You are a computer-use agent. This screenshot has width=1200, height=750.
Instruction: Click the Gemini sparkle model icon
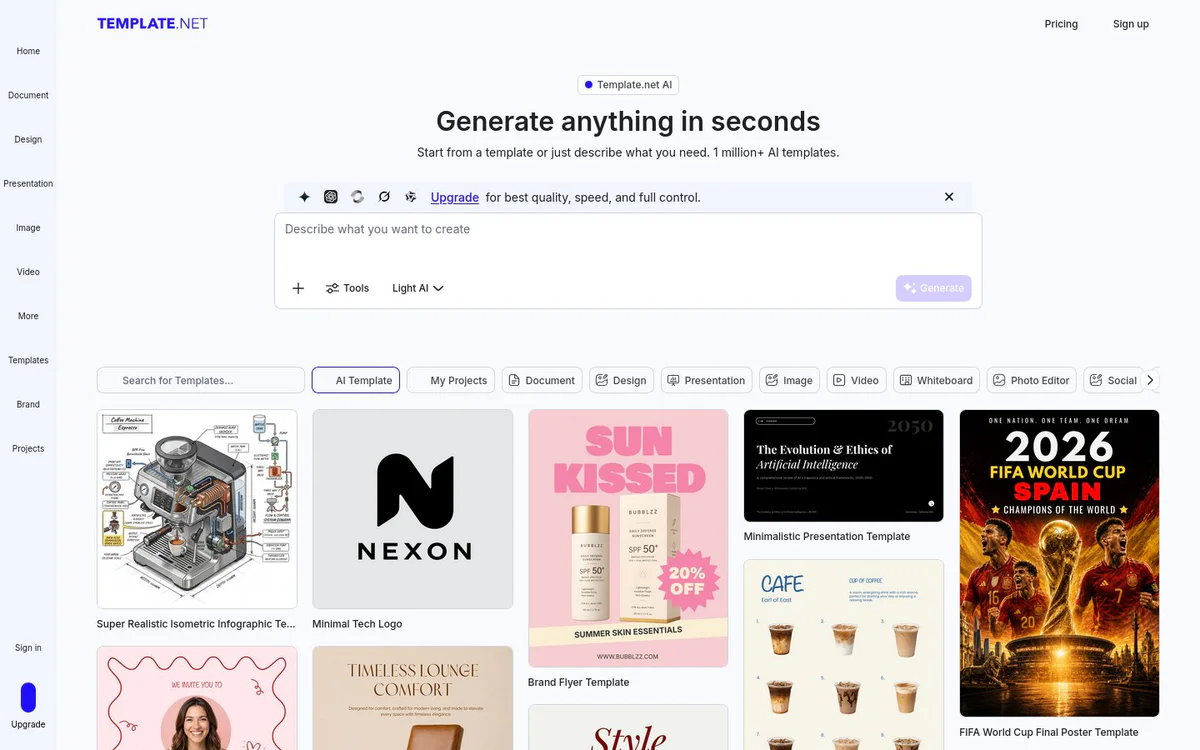304,197
